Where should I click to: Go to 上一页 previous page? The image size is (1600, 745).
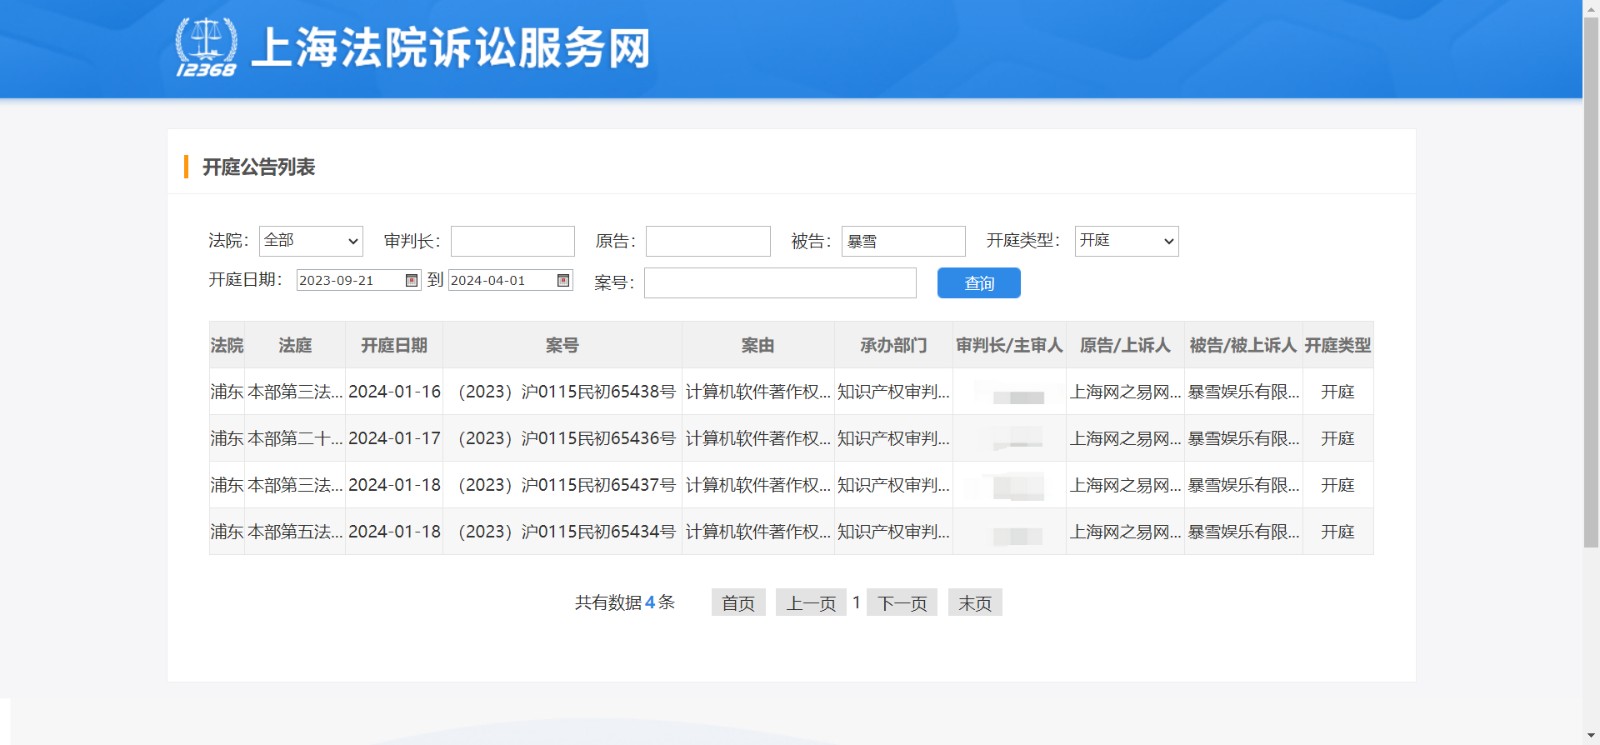810,603
